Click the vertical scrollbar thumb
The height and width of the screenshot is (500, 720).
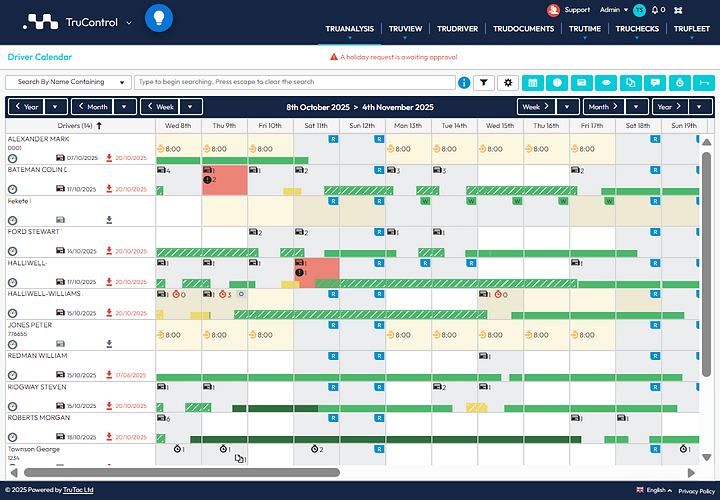pyautogui.click(x=707, y=265)
